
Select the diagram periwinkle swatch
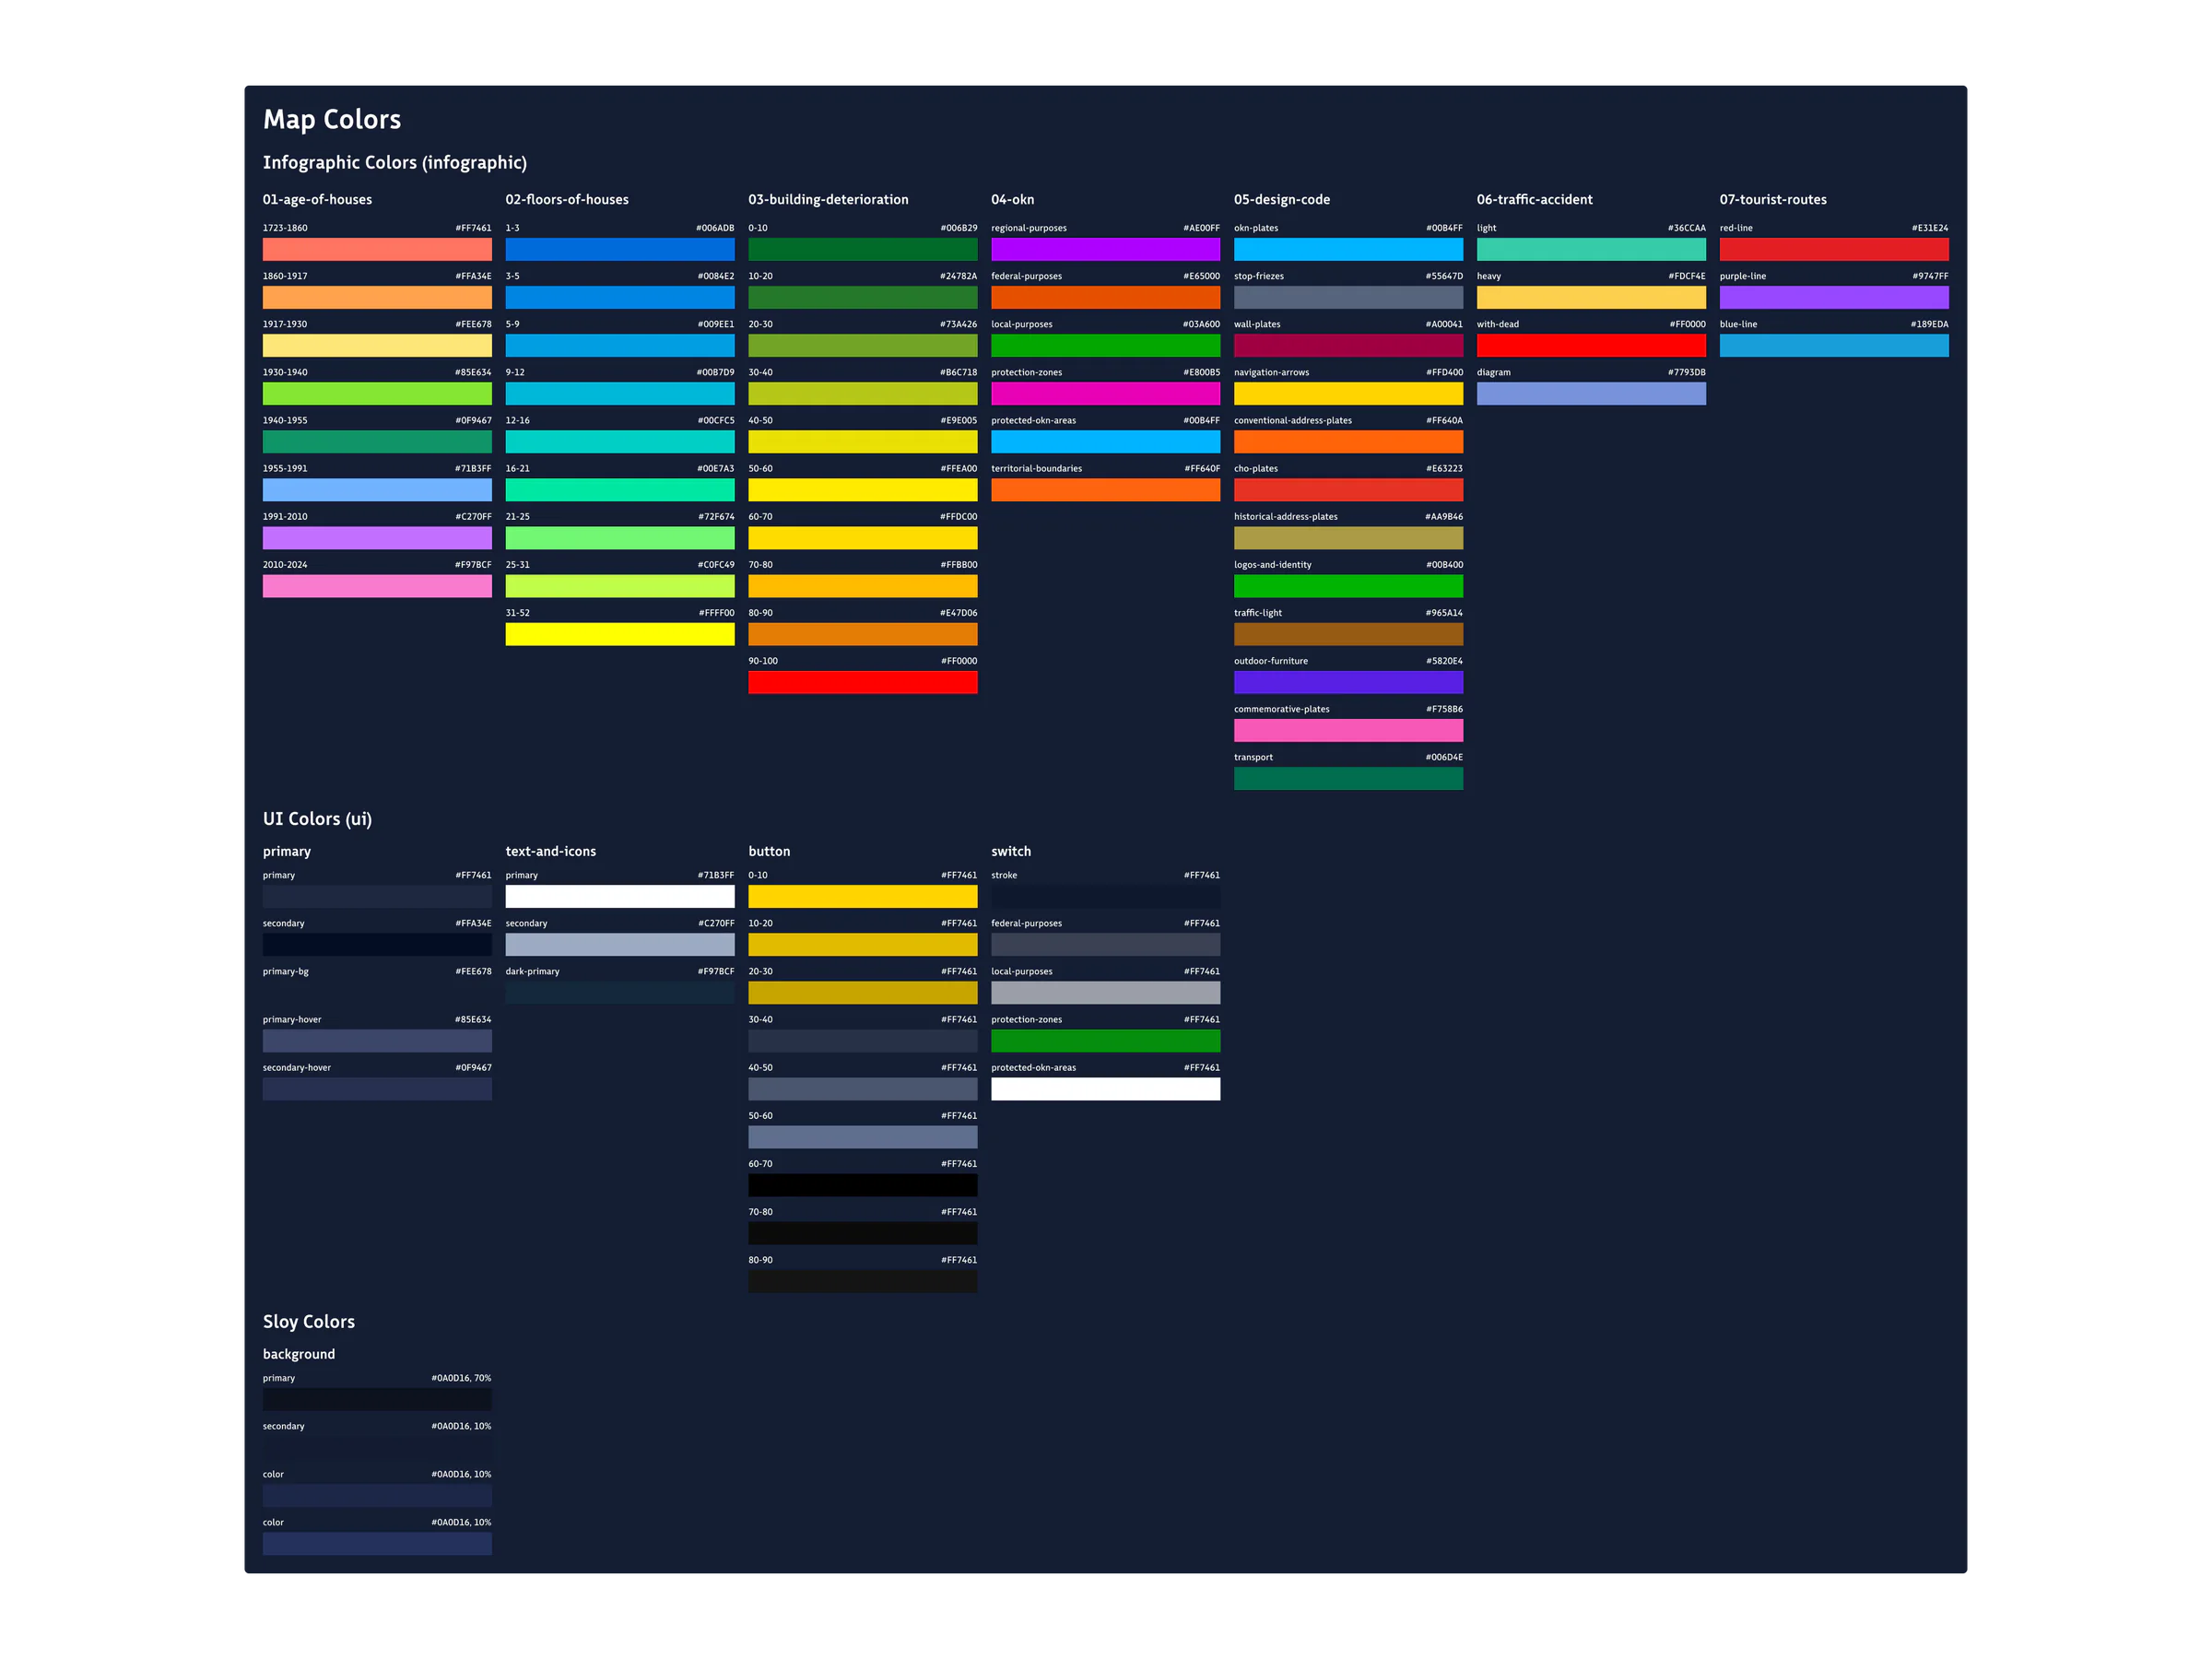(1592, 394)
